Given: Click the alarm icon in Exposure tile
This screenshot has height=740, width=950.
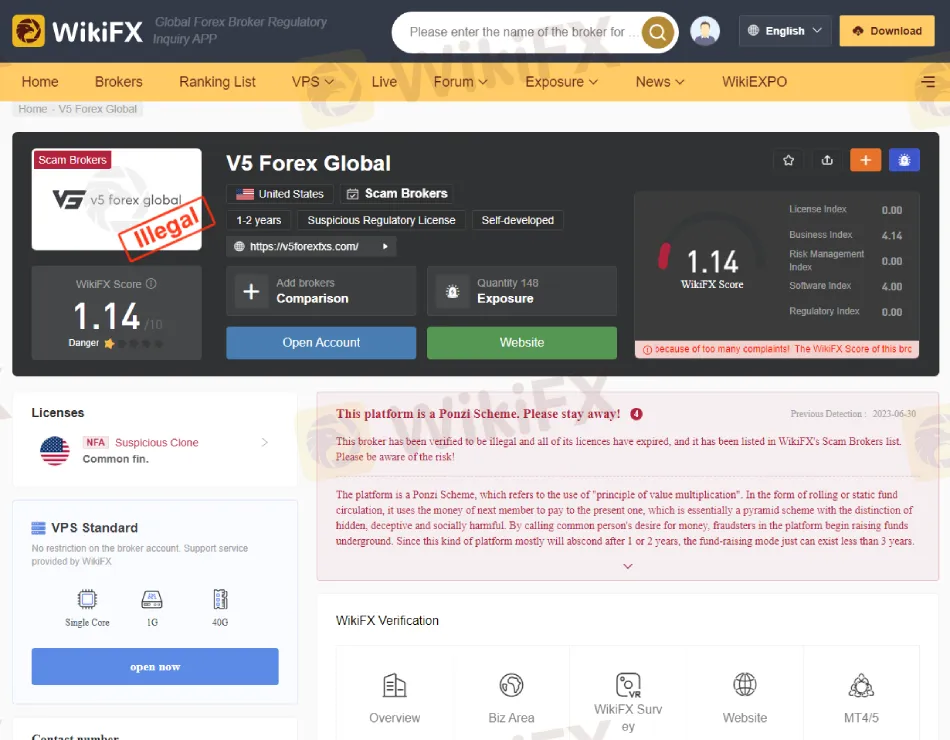Looking at the screenshot, I should pos(453,292).
